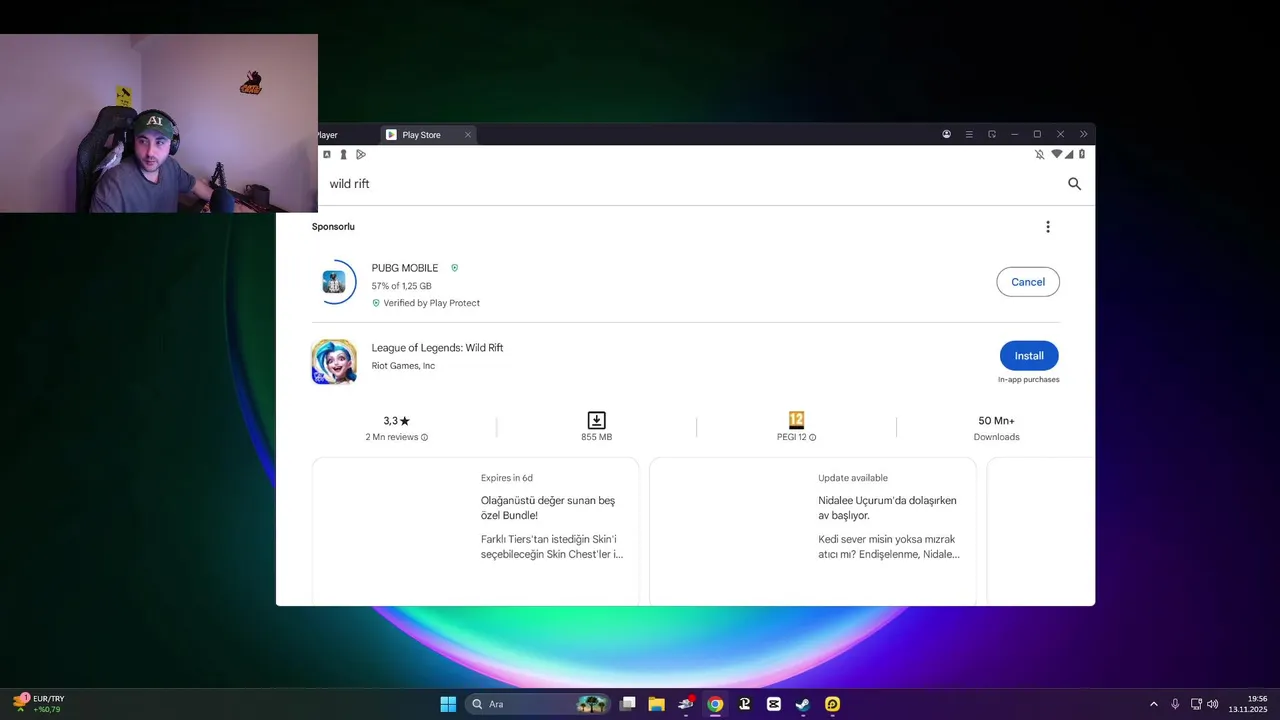
Task: Open the emulator account profile icon
Action: [946, 134]
